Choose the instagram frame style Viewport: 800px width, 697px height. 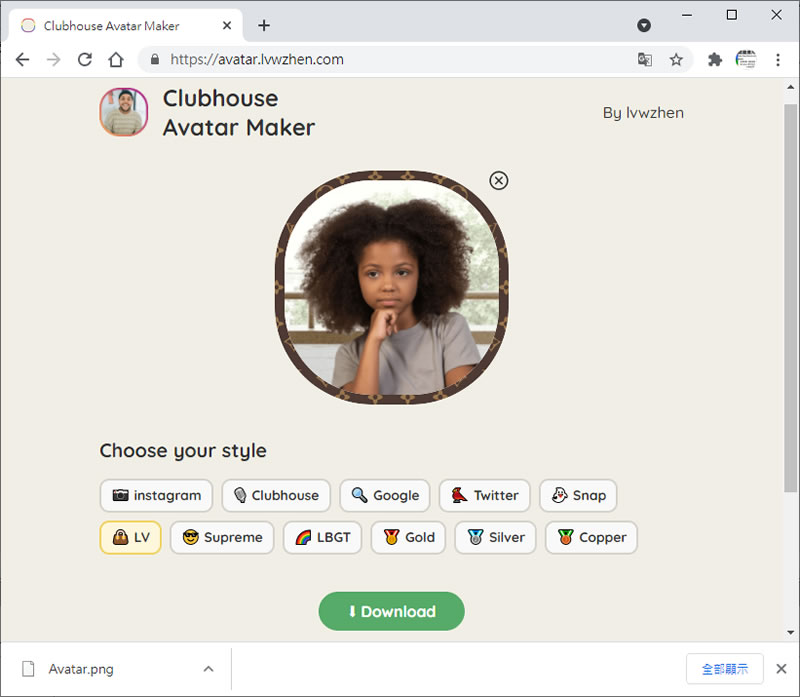(x=156, y=495)
